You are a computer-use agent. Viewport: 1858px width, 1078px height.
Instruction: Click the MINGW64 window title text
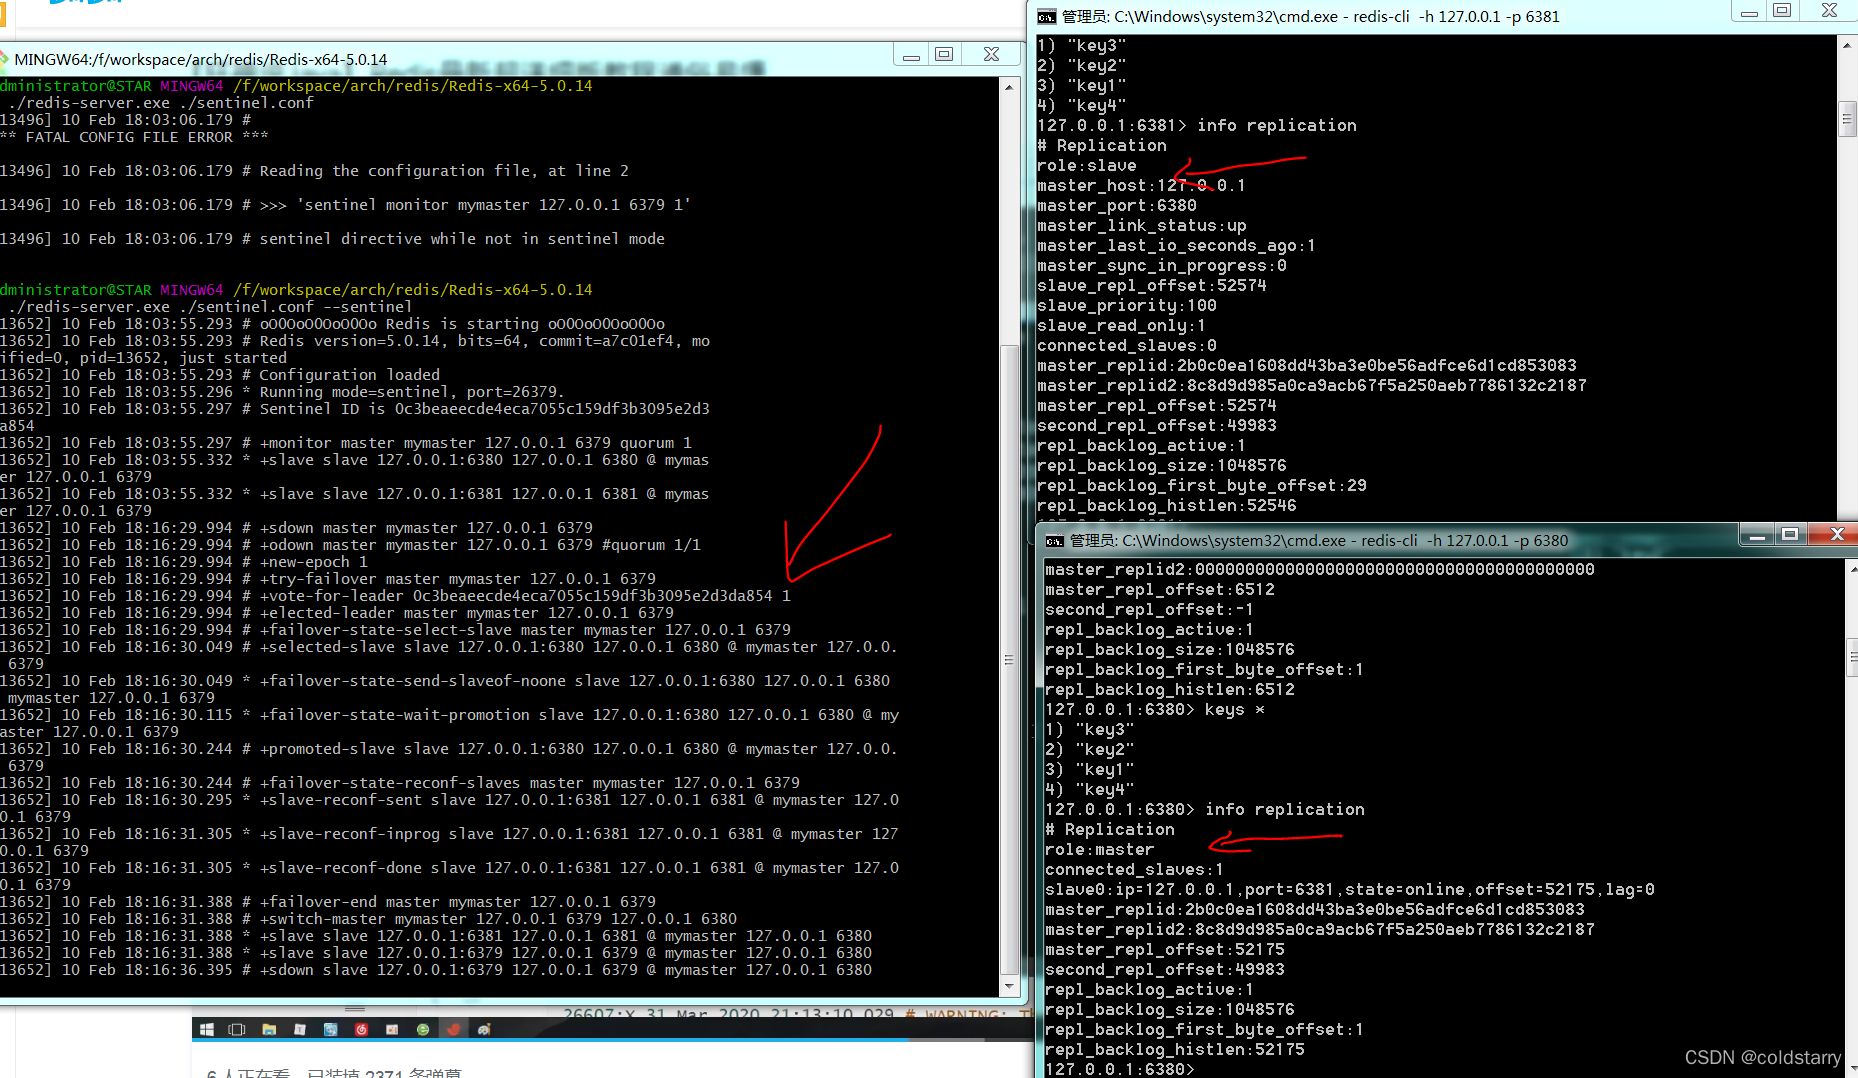201,60
